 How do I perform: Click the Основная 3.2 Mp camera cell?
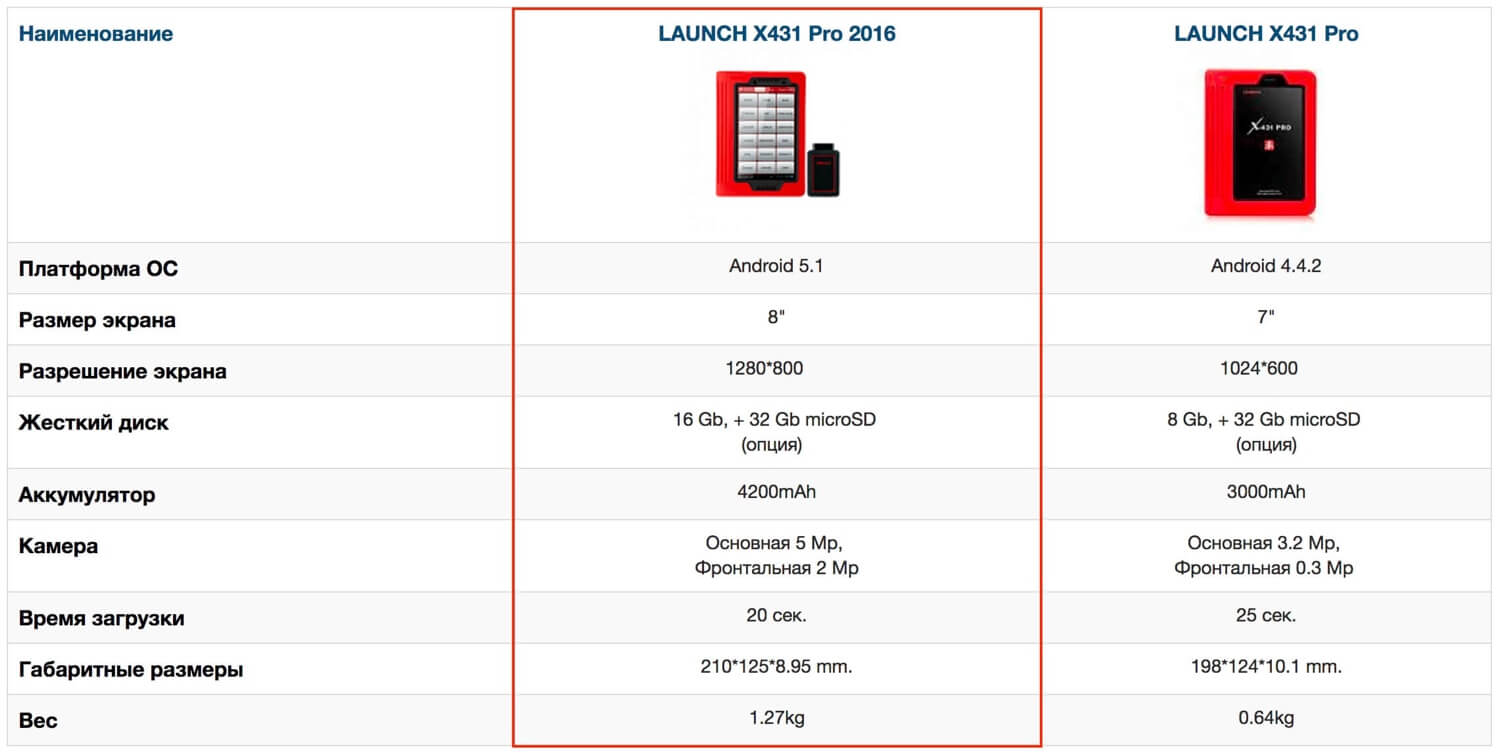point(1264,556)
